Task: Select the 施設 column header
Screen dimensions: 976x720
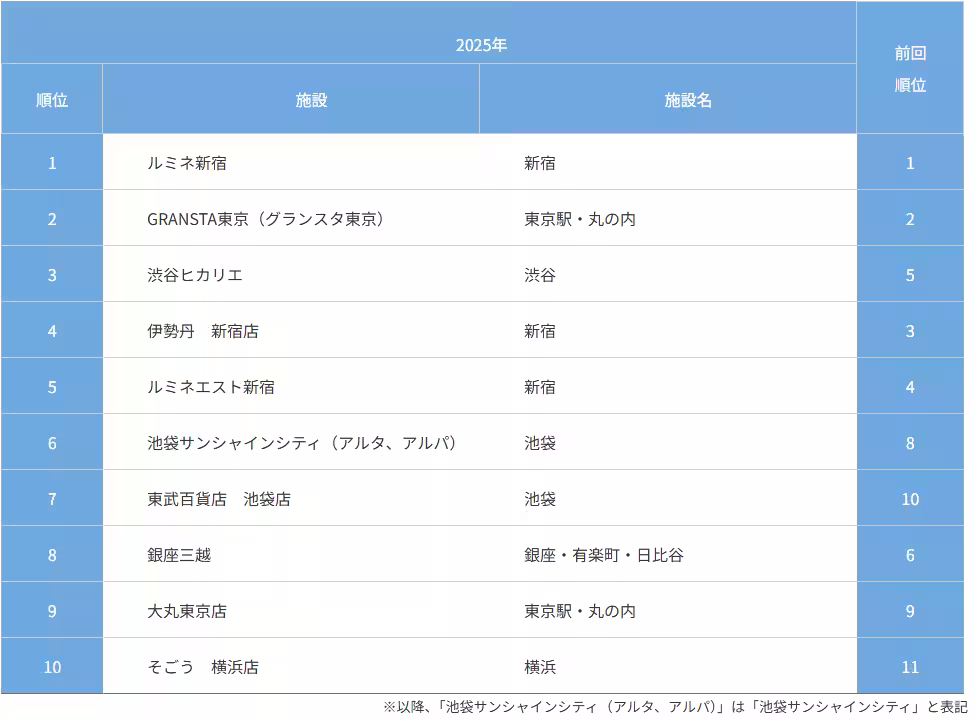Action: click(x=291, y=99)
